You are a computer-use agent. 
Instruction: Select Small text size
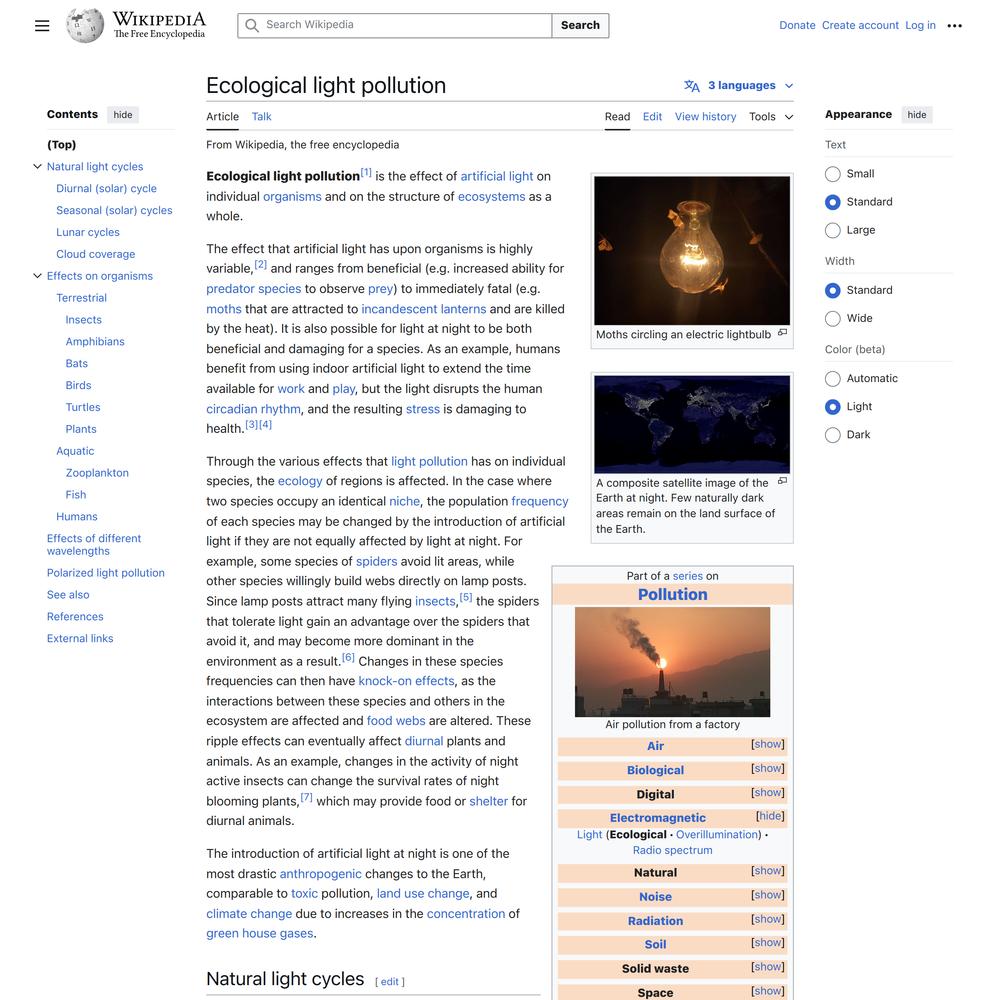click(832, 174)
